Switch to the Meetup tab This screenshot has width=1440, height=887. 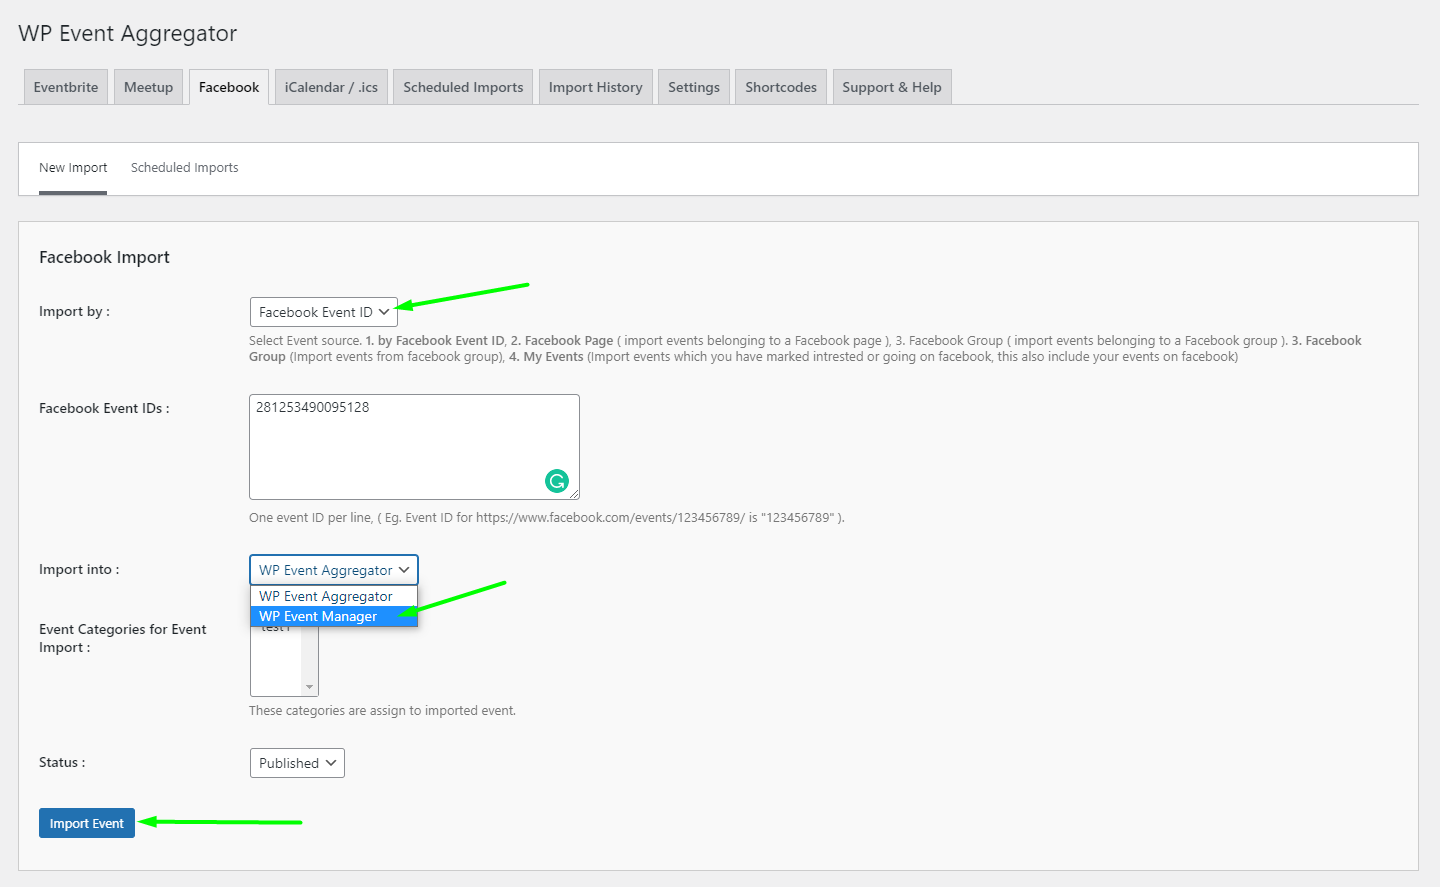tap(148, 87)
